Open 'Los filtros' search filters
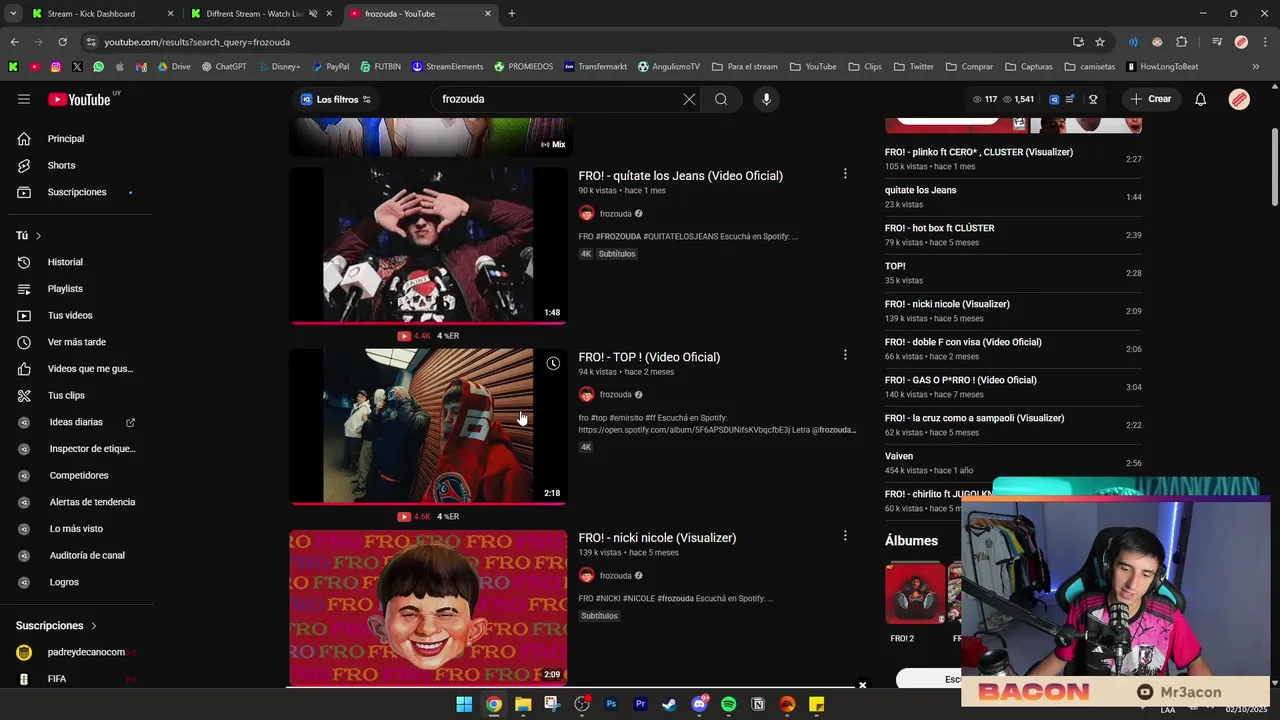1280x720 pixels. point(336,99)
